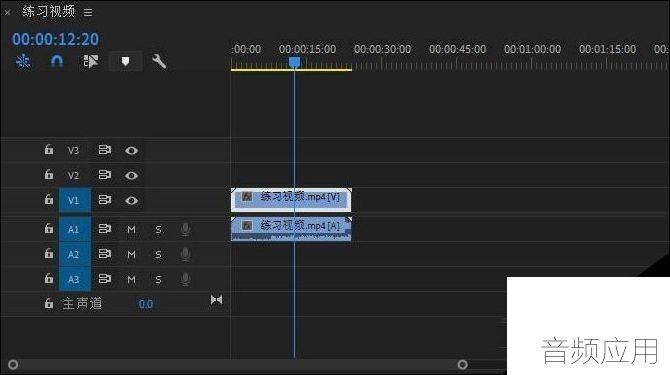This screenshot has height=375, width=670.
Task: Mute track A2
Action: (x=131, y=255)
